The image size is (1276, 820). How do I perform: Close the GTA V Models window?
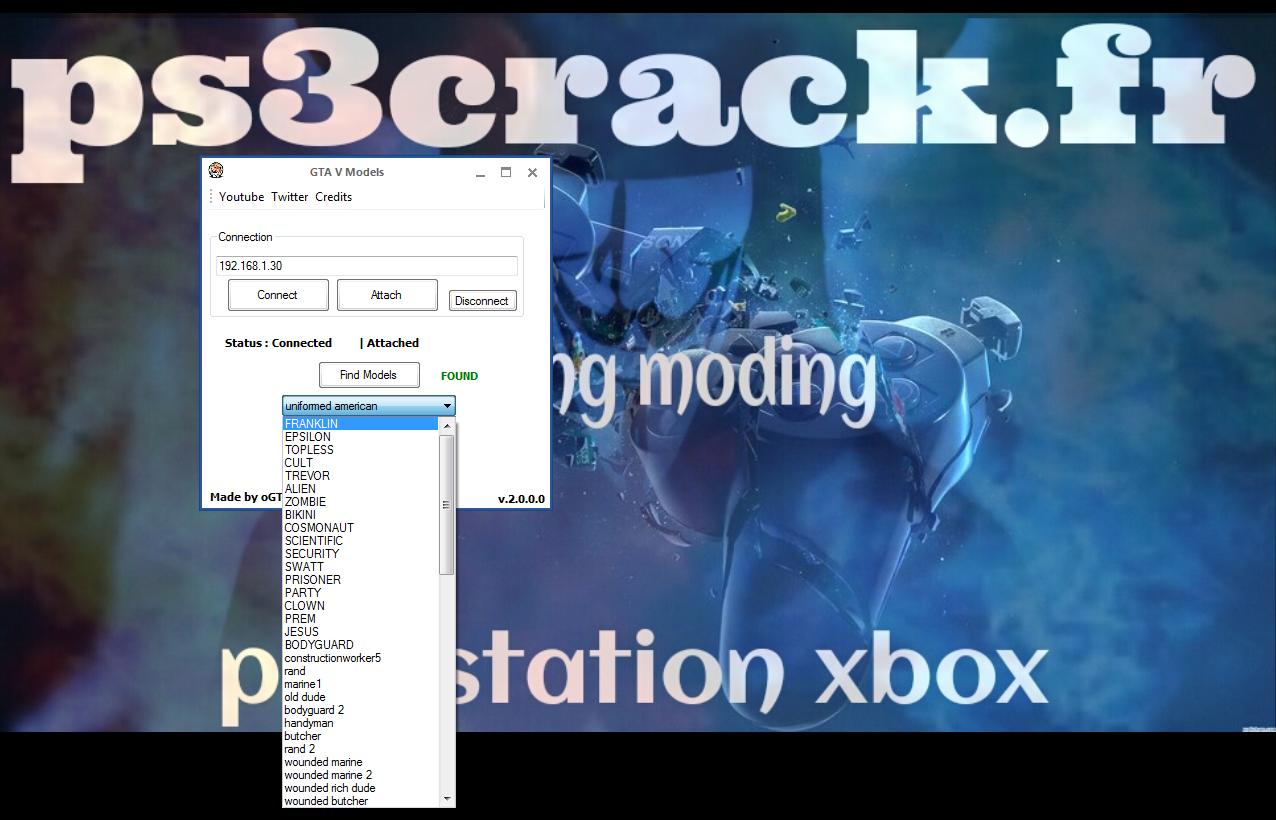[x=532, y=172]
